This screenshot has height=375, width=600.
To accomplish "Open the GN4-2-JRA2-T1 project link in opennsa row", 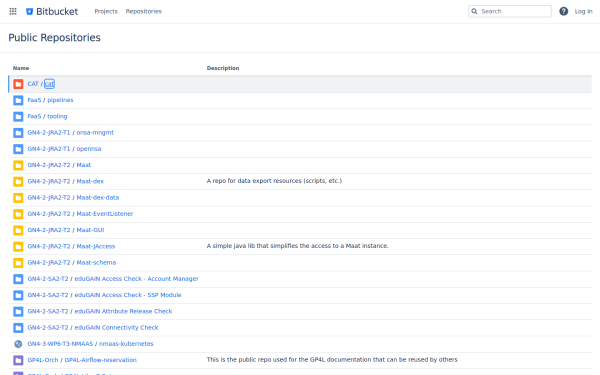I will pos(49,149).
